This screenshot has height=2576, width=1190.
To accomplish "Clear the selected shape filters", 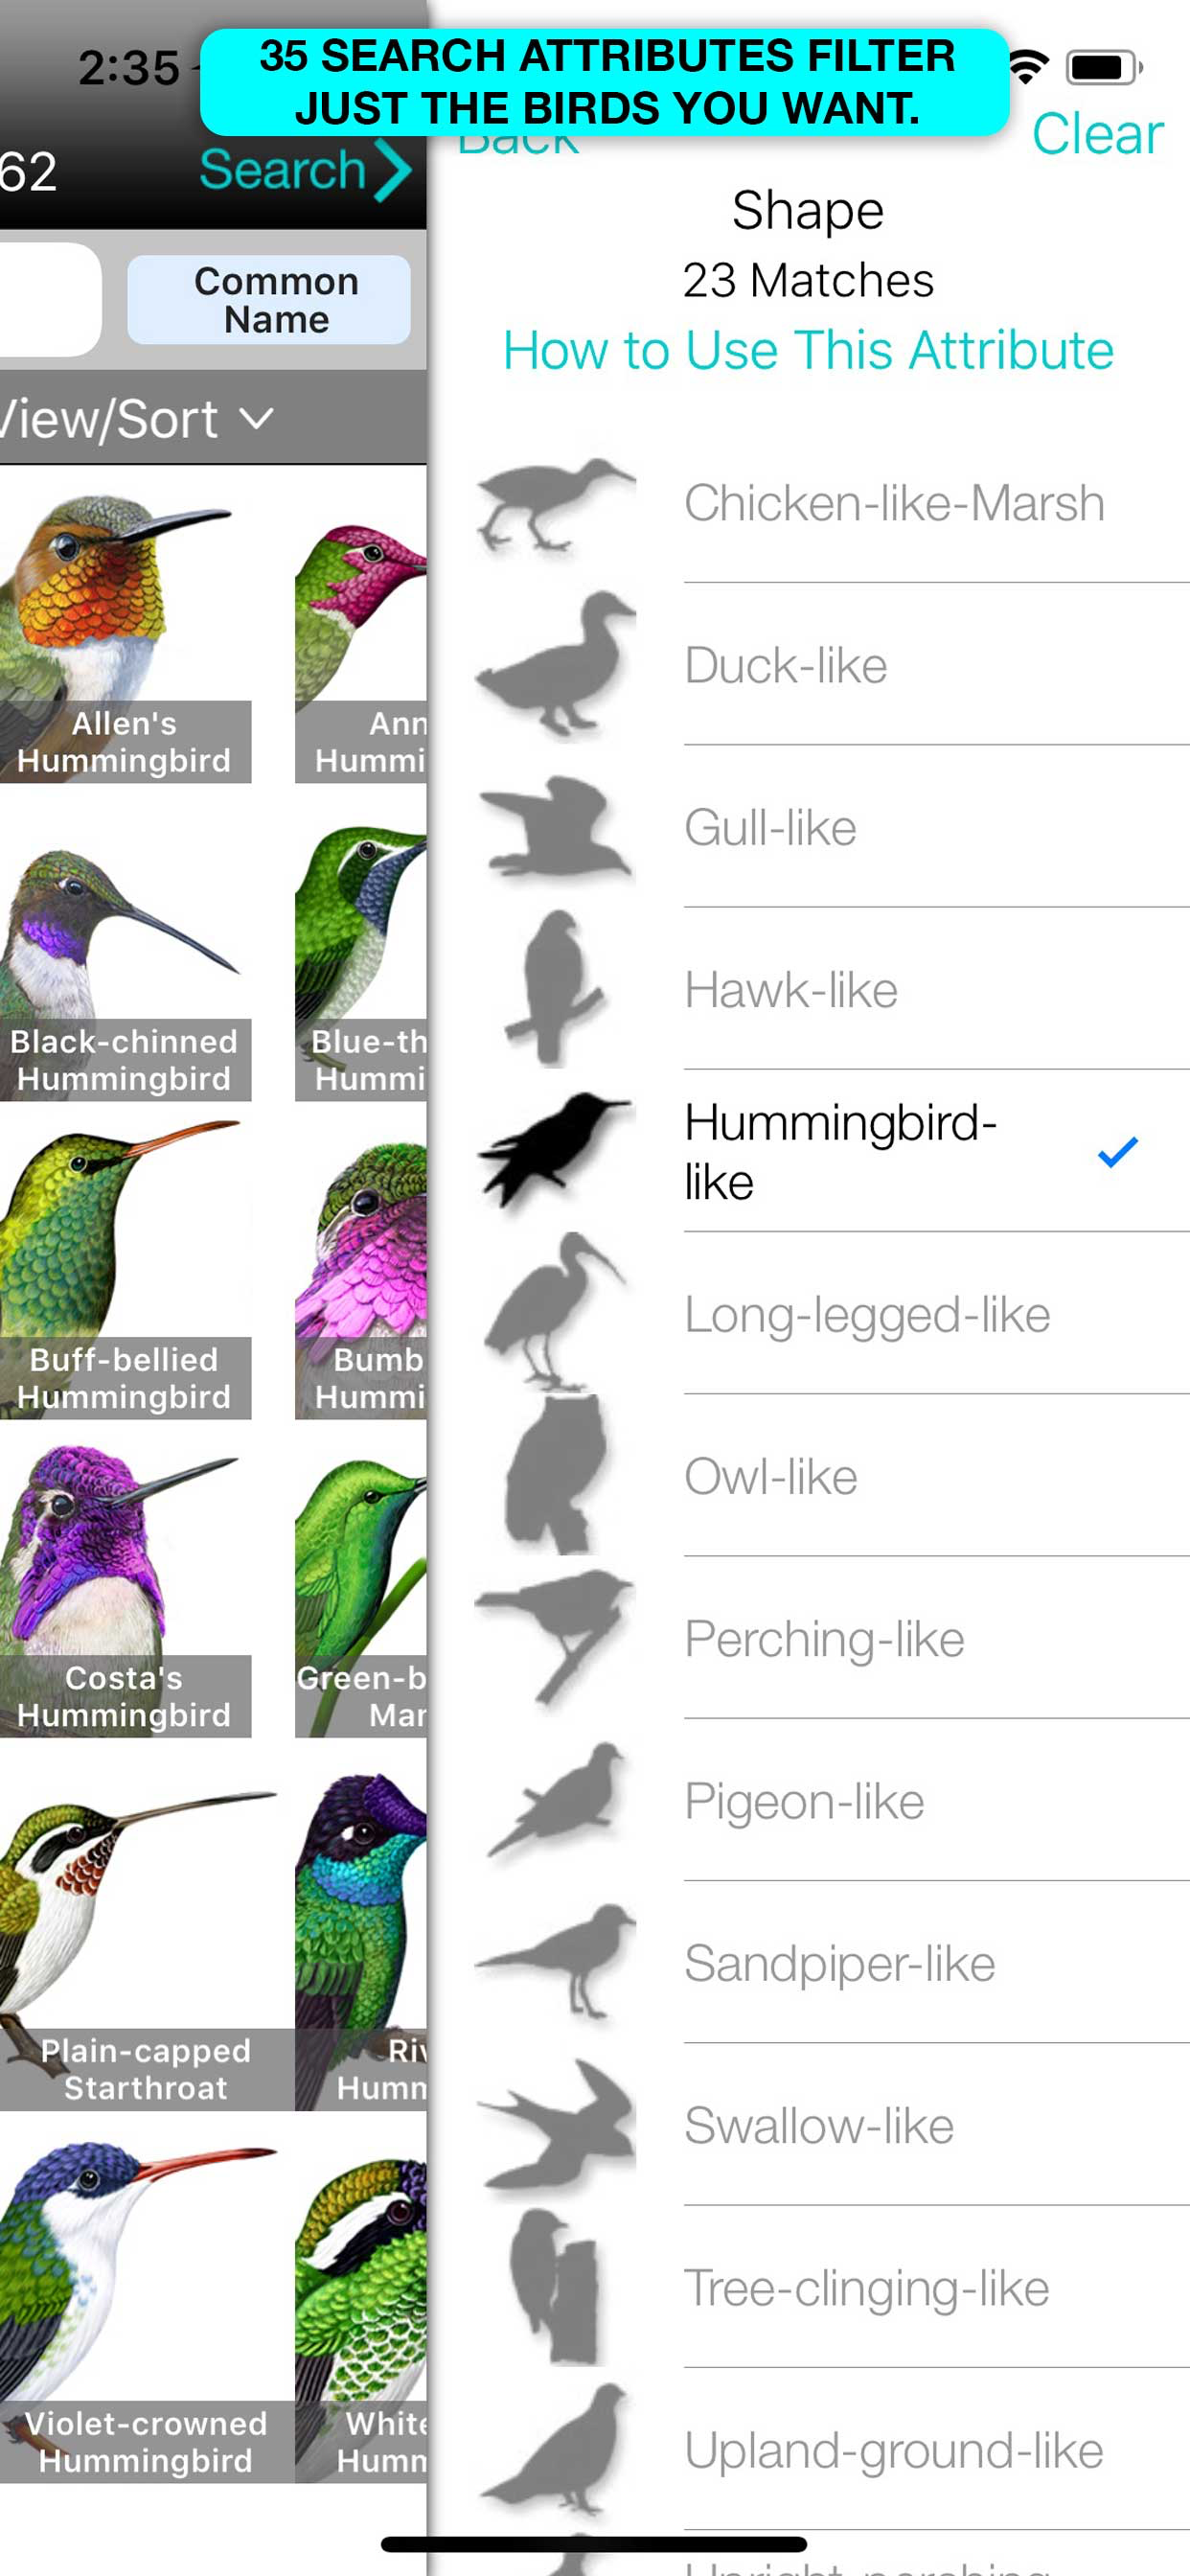I will click(x=1097, y=134).
